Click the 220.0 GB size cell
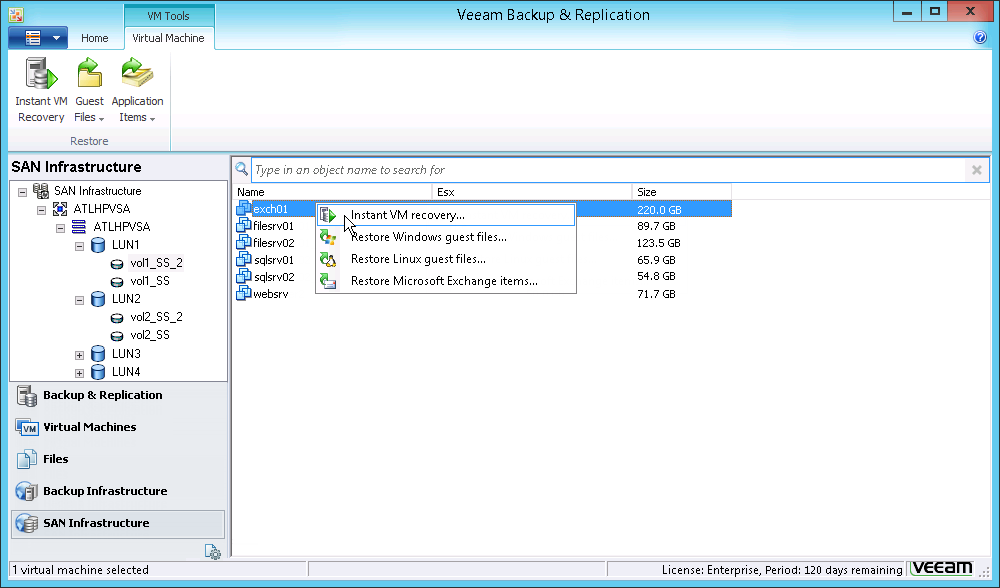 point(659,210)
